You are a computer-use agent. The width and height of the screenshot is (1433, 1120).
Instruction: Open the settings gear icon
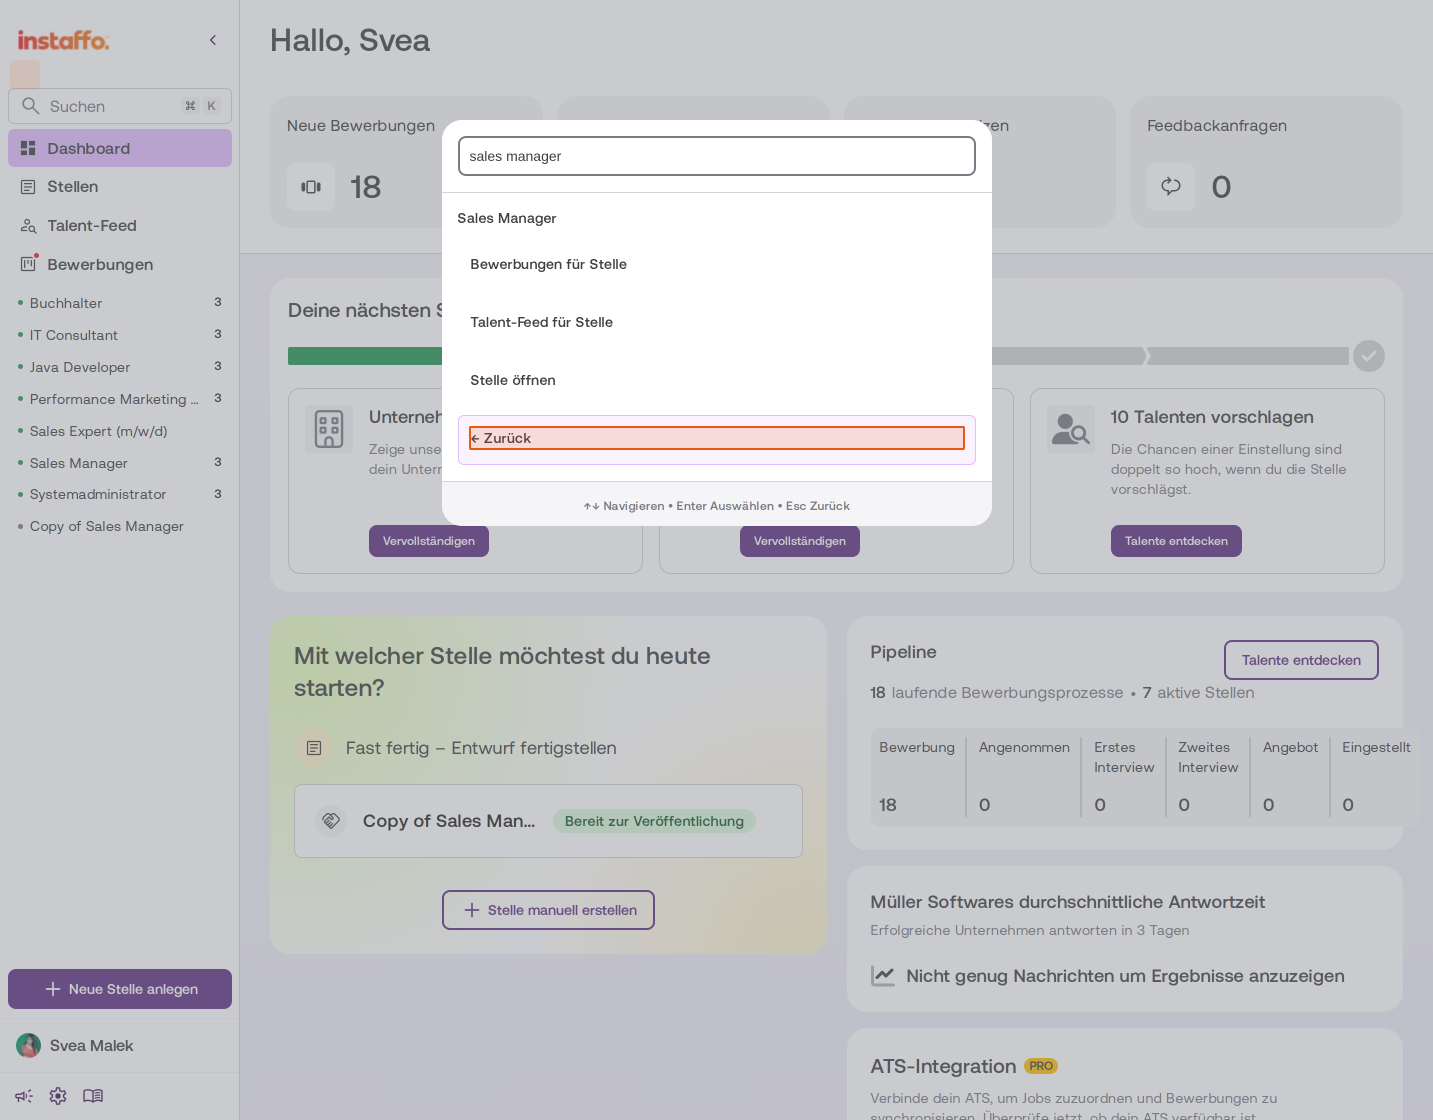tap(58, 1096)
